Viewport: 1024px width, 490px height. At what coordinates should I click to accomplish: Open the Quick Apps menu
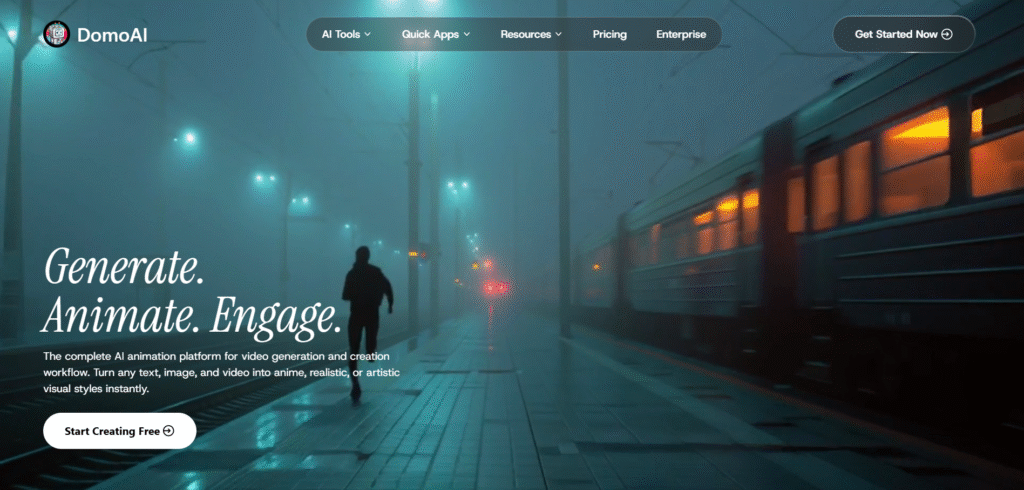tap(430, 34)
